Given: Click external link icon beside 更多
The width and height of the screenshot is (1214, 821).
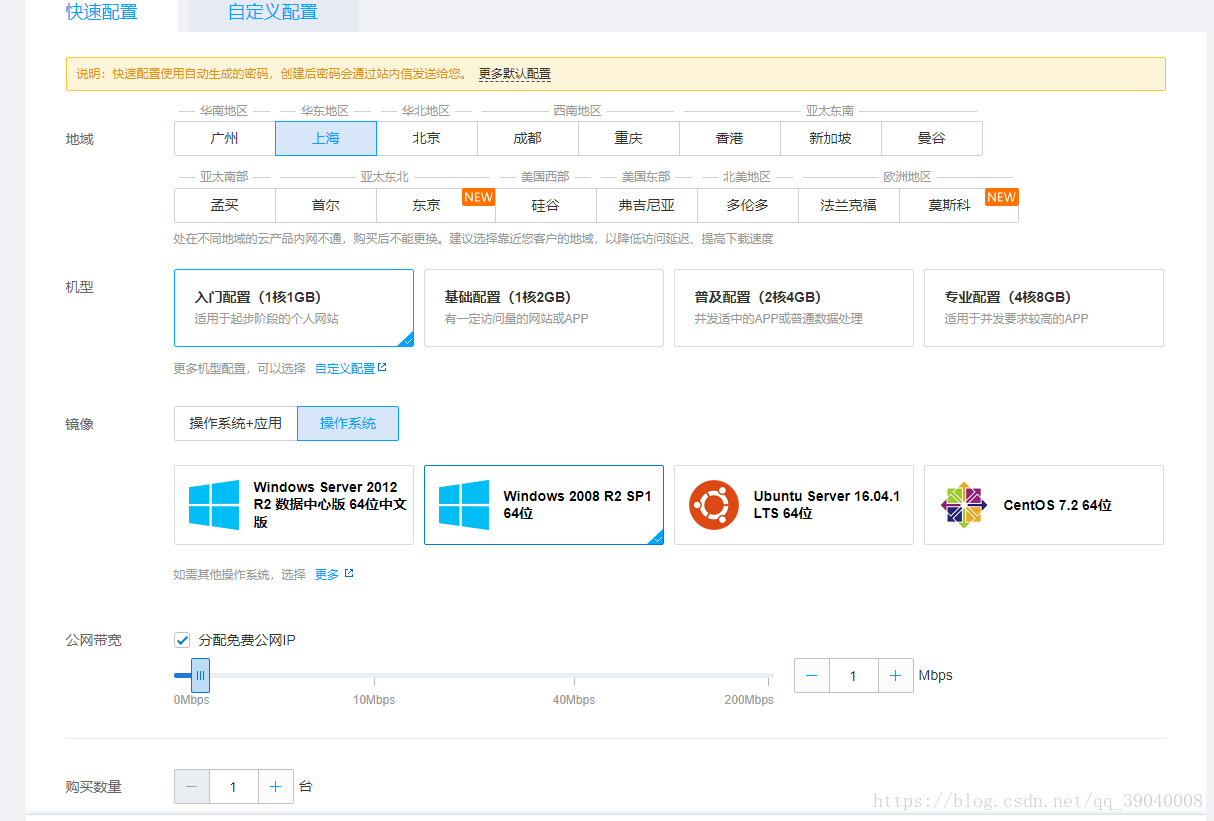Looking at the screenshot, I should pyautogui.click(x=347, y=573).
